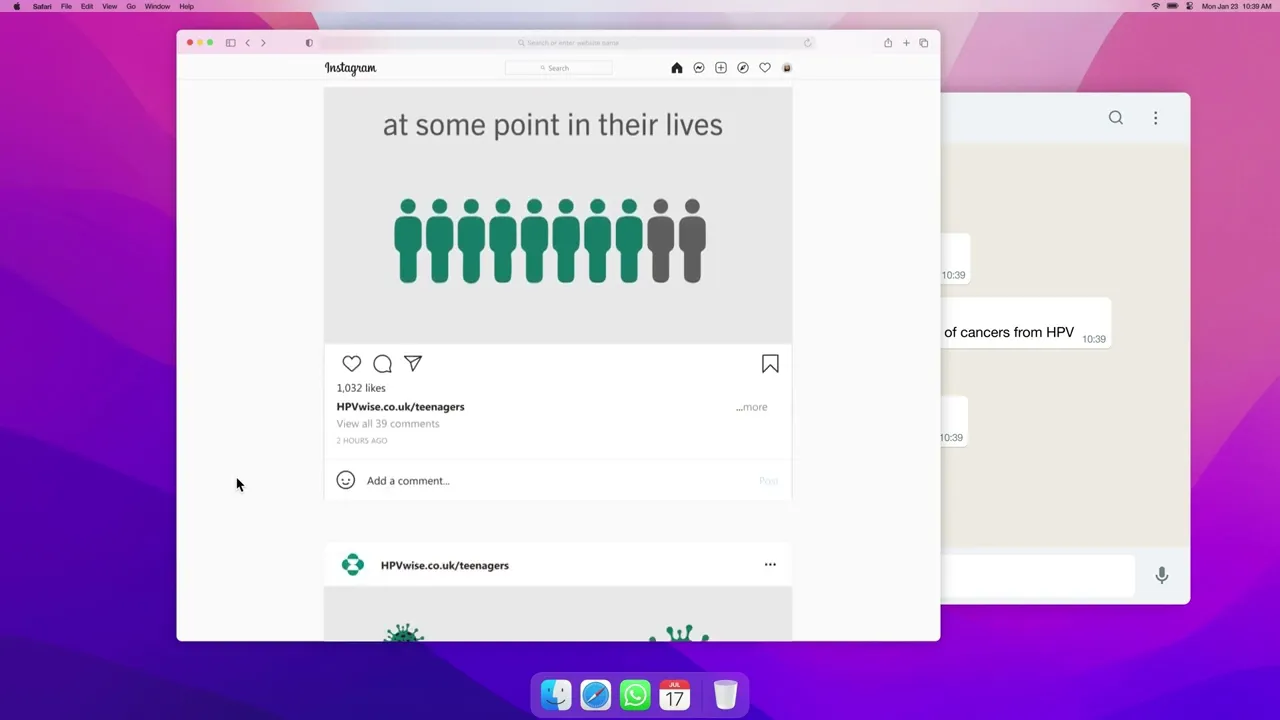This screenshot has width=1280, height=720.
Task: Open the Go menu in menu bar
Action: tap(131, 6)
